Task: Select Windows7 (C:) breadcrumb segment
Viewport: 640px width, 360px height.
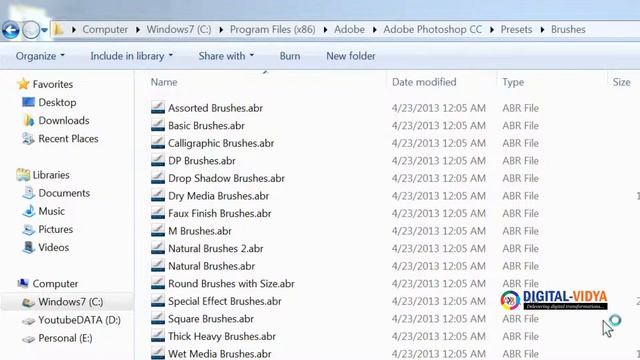Action: point(179,29)
